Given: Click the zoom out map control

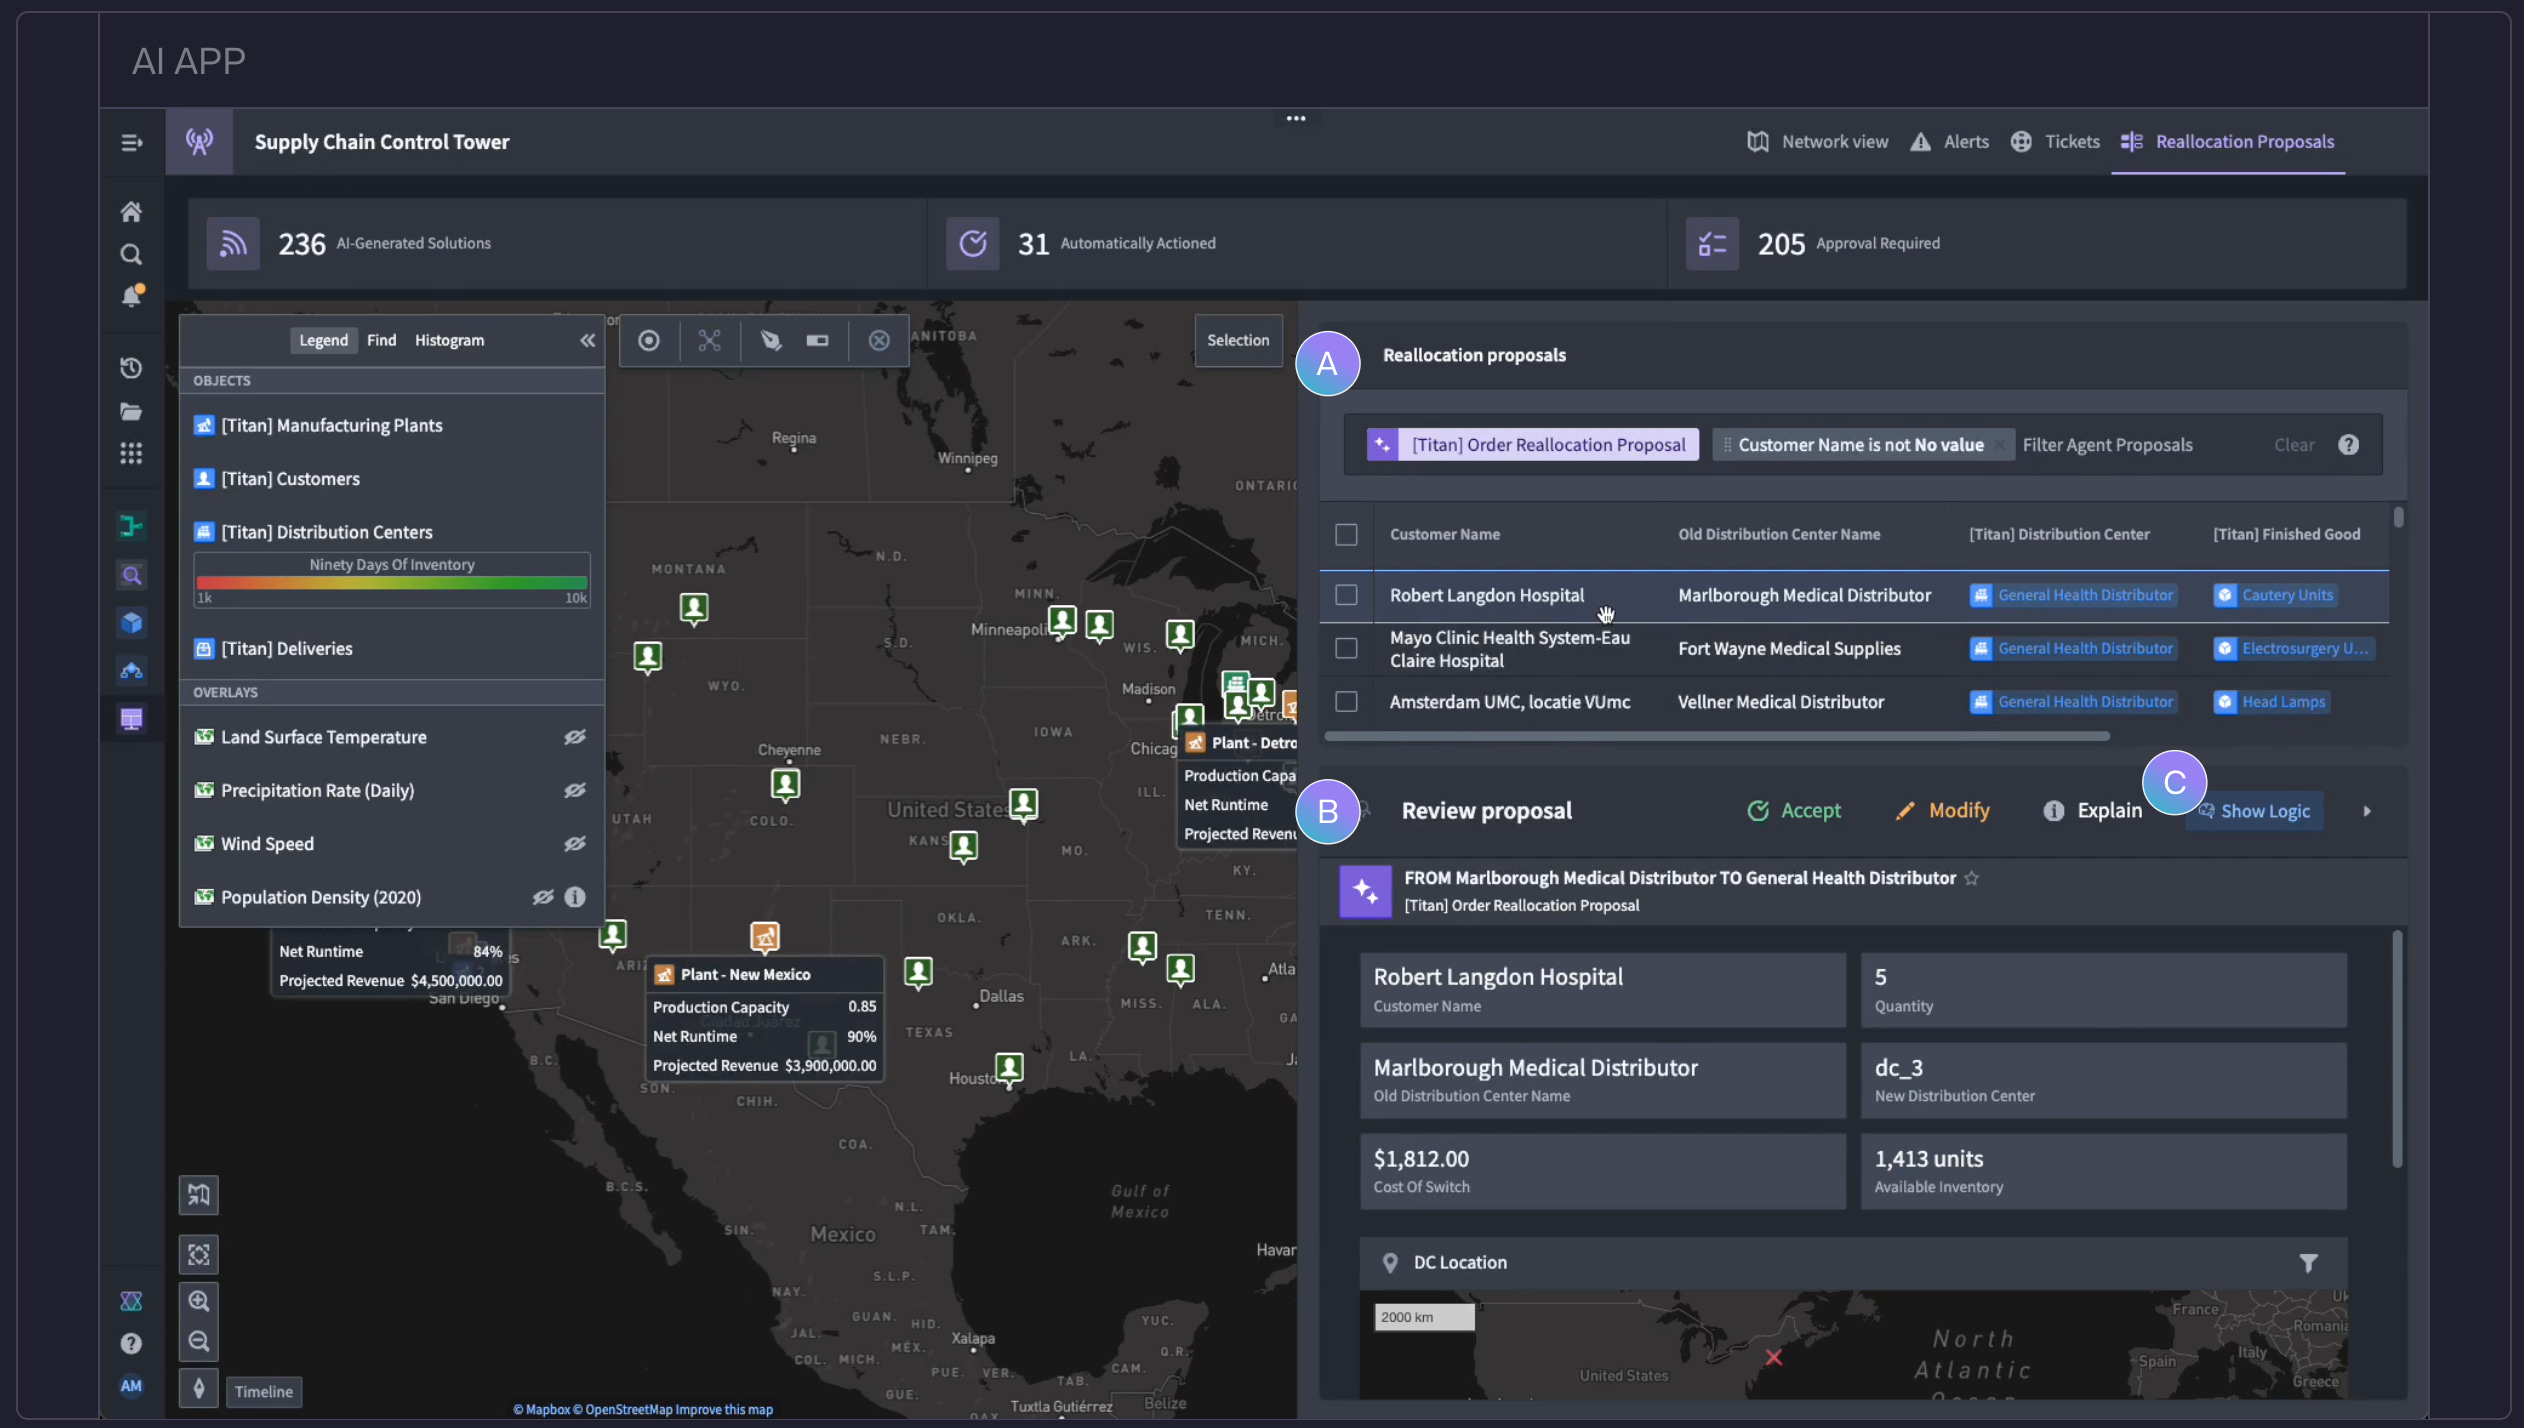Looking at the screenshot, I should pyautogui.click(x=198, y=1342).
